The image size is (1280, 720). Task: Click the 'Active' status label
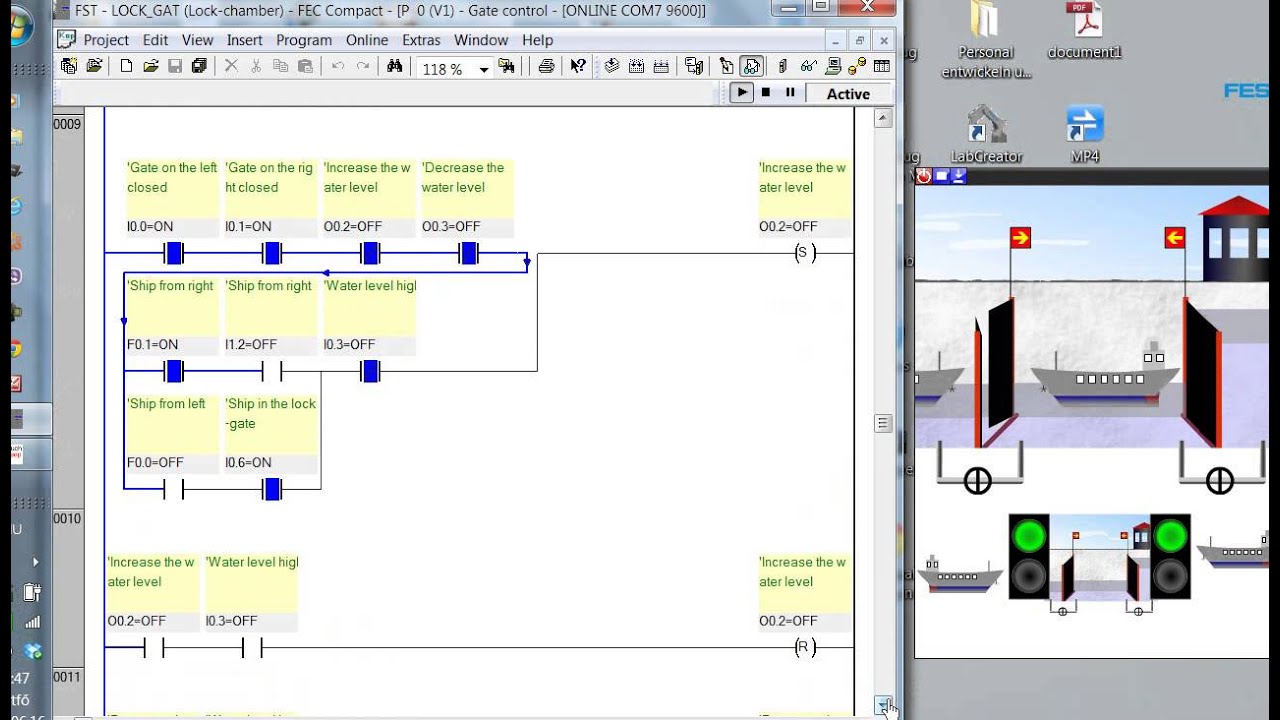[848, 93]
